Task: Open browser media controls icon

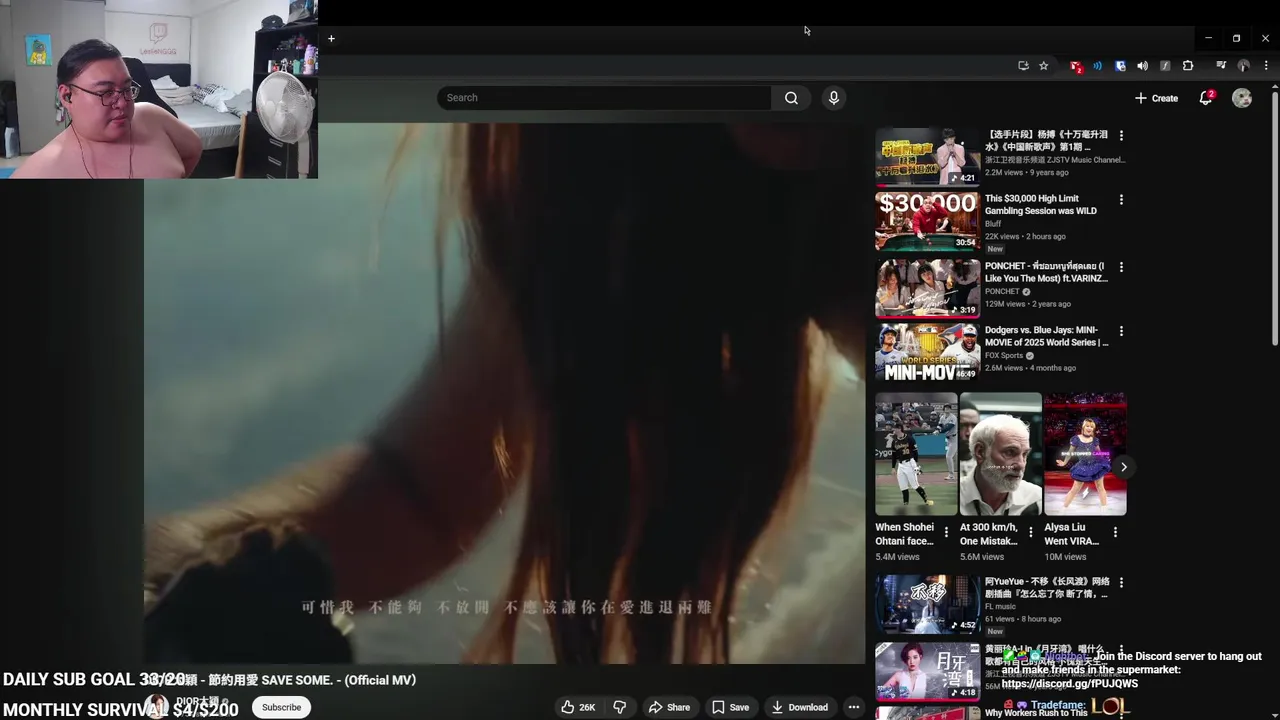Action: click(1221, 66)
